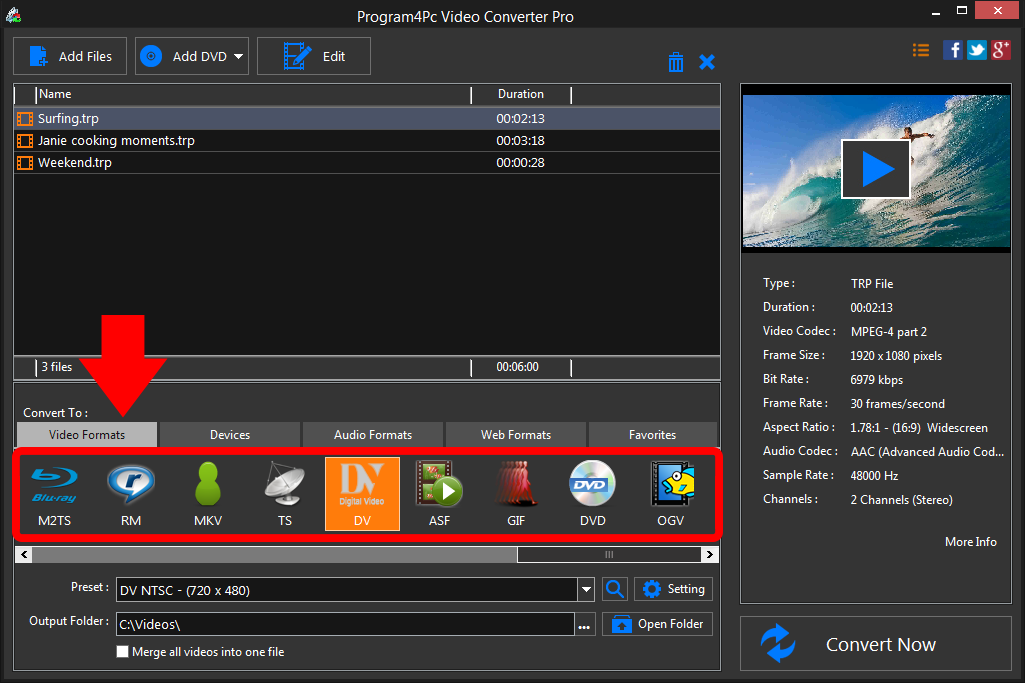Viewport: 1025px width, 683px height.
Task: Choose GIF as the output format
Action: point(516,493)
